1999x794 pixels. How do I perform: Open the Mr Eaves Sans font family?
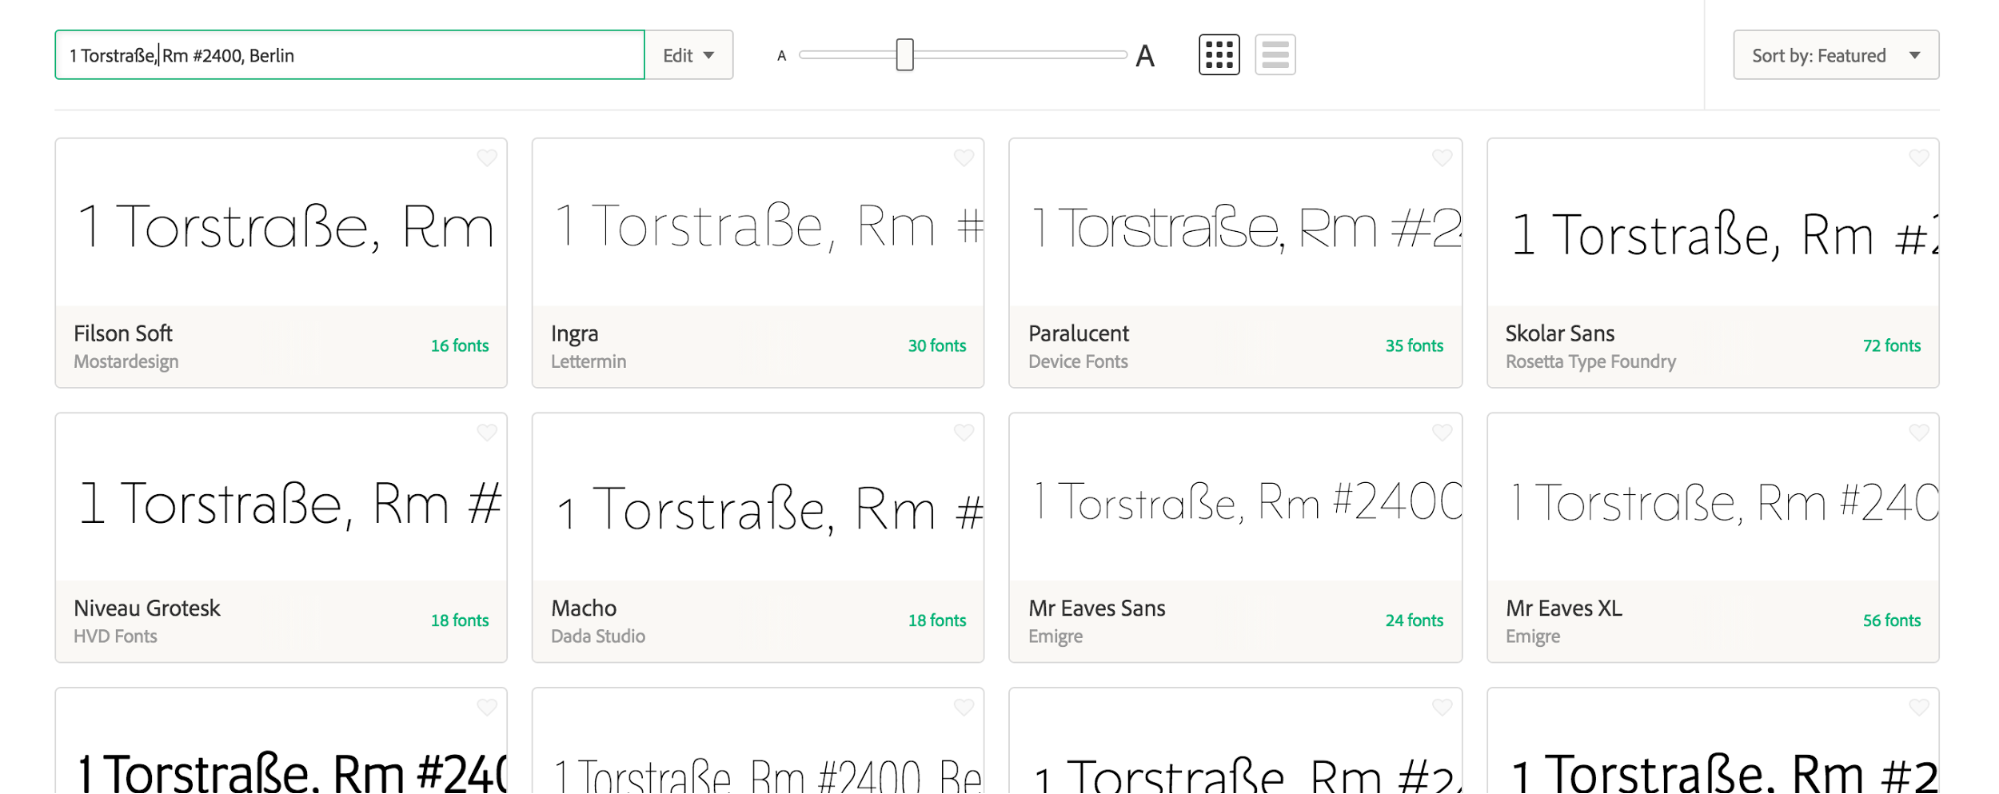1097,608
